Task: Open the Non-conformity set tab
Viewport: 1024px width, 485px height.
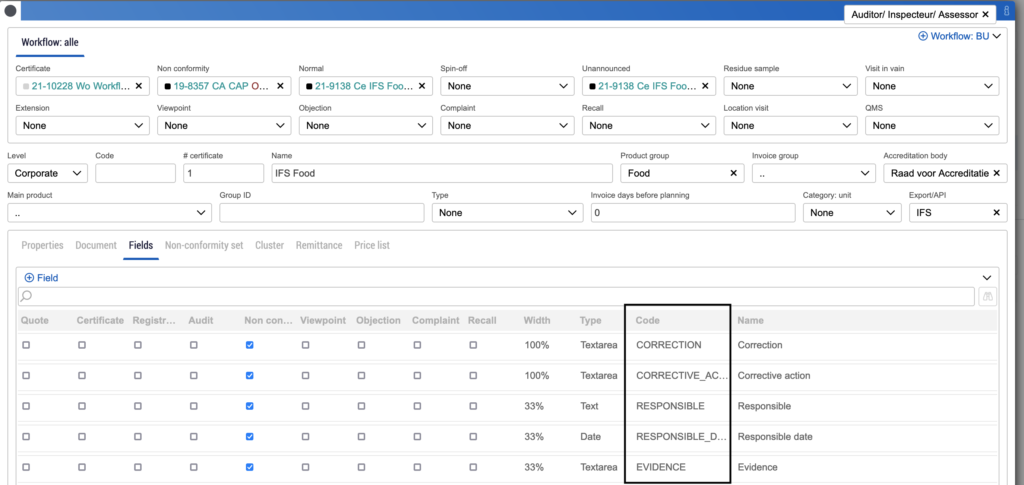Action: click(204, 245)
